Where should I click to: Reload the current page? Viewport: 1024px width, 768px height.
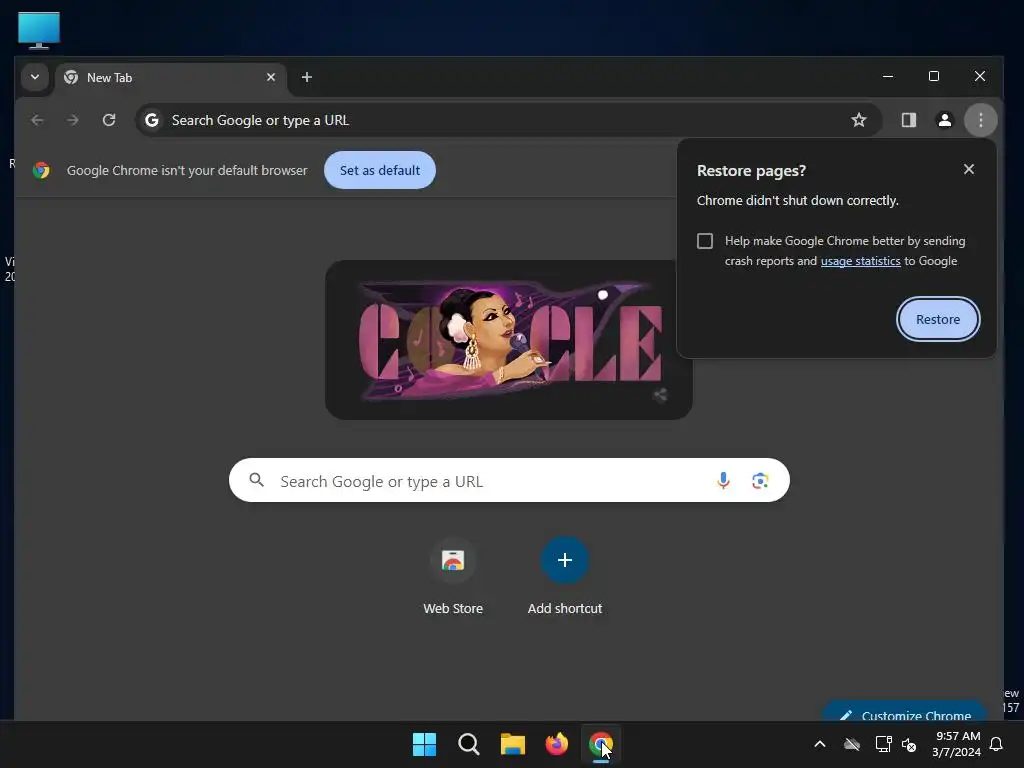(109, 120)
